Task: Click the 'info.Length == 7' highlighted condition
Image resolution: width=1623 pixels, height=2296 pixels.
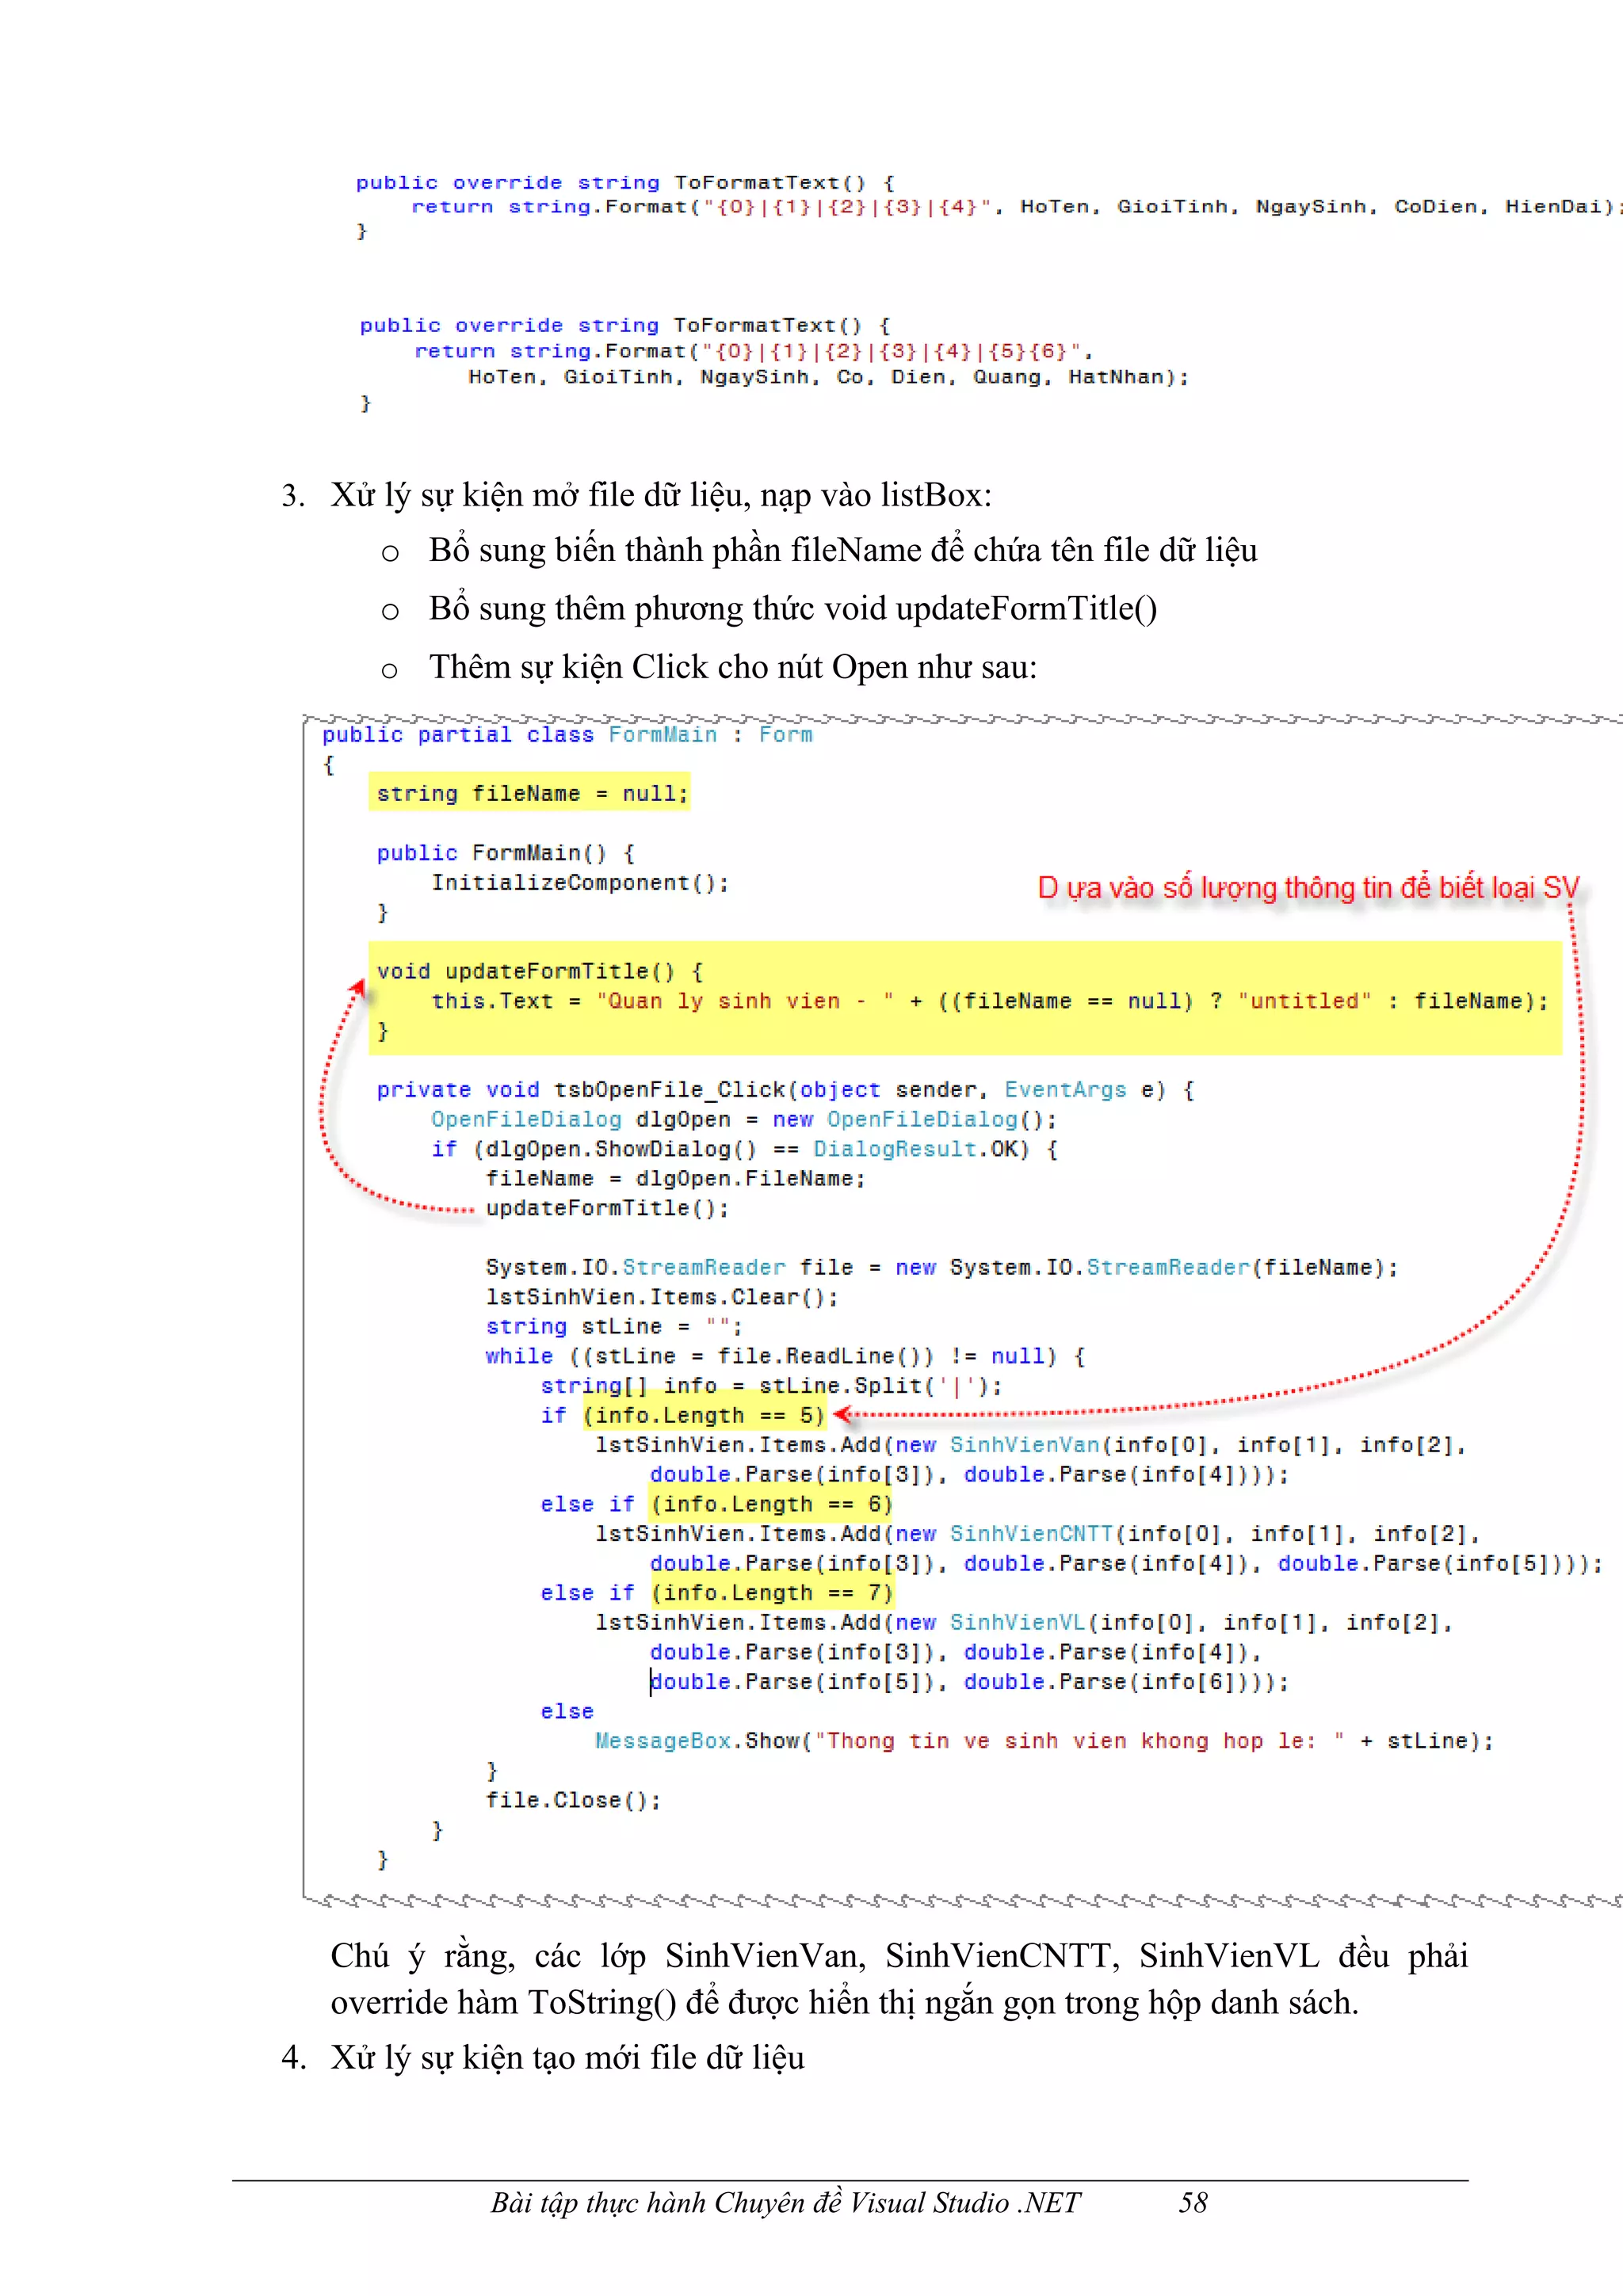Action: pos(770,1593)
